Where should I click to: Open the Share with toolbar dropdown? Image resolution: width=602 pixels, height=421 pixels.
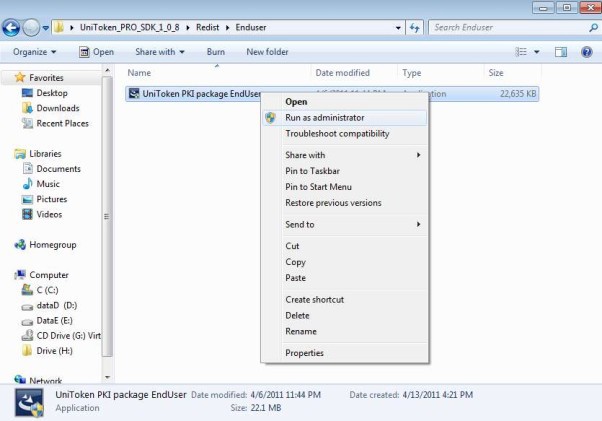pos(160,52)
